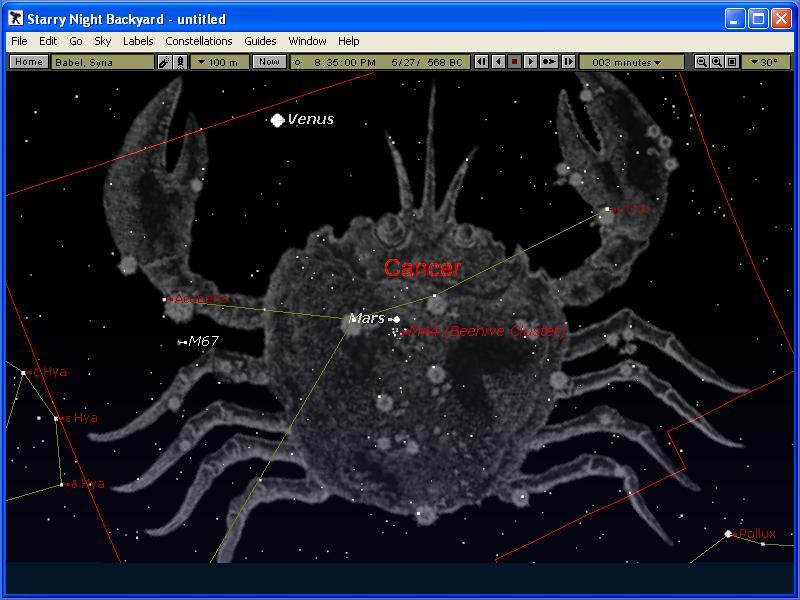Click the full field of view square icon
800x600 pixels.
pyautogui.click(x=732, y=62)
